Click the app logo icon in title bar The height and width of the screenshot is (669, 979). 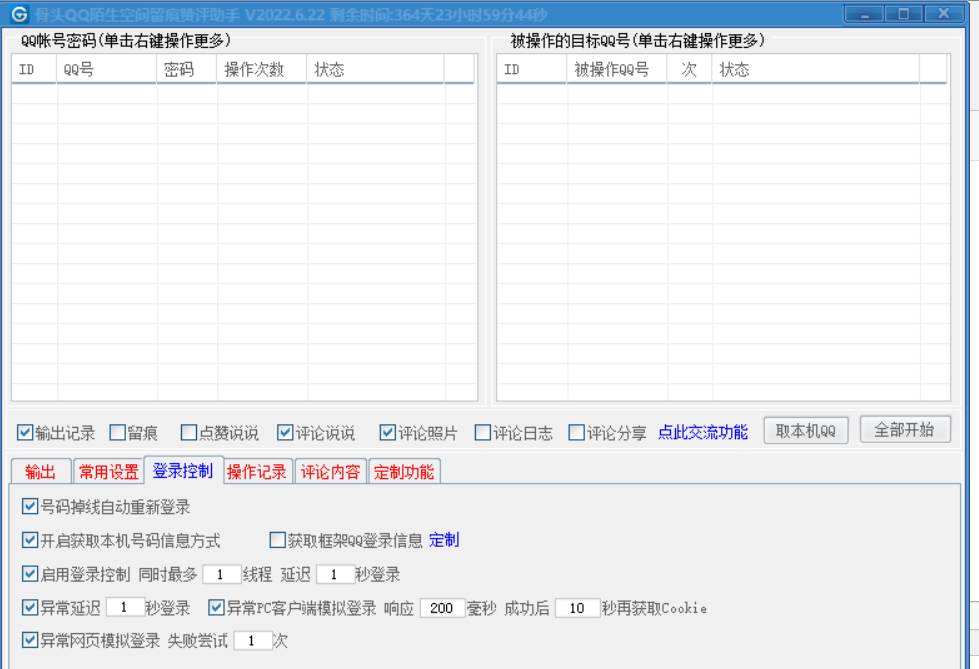point(19,14)
